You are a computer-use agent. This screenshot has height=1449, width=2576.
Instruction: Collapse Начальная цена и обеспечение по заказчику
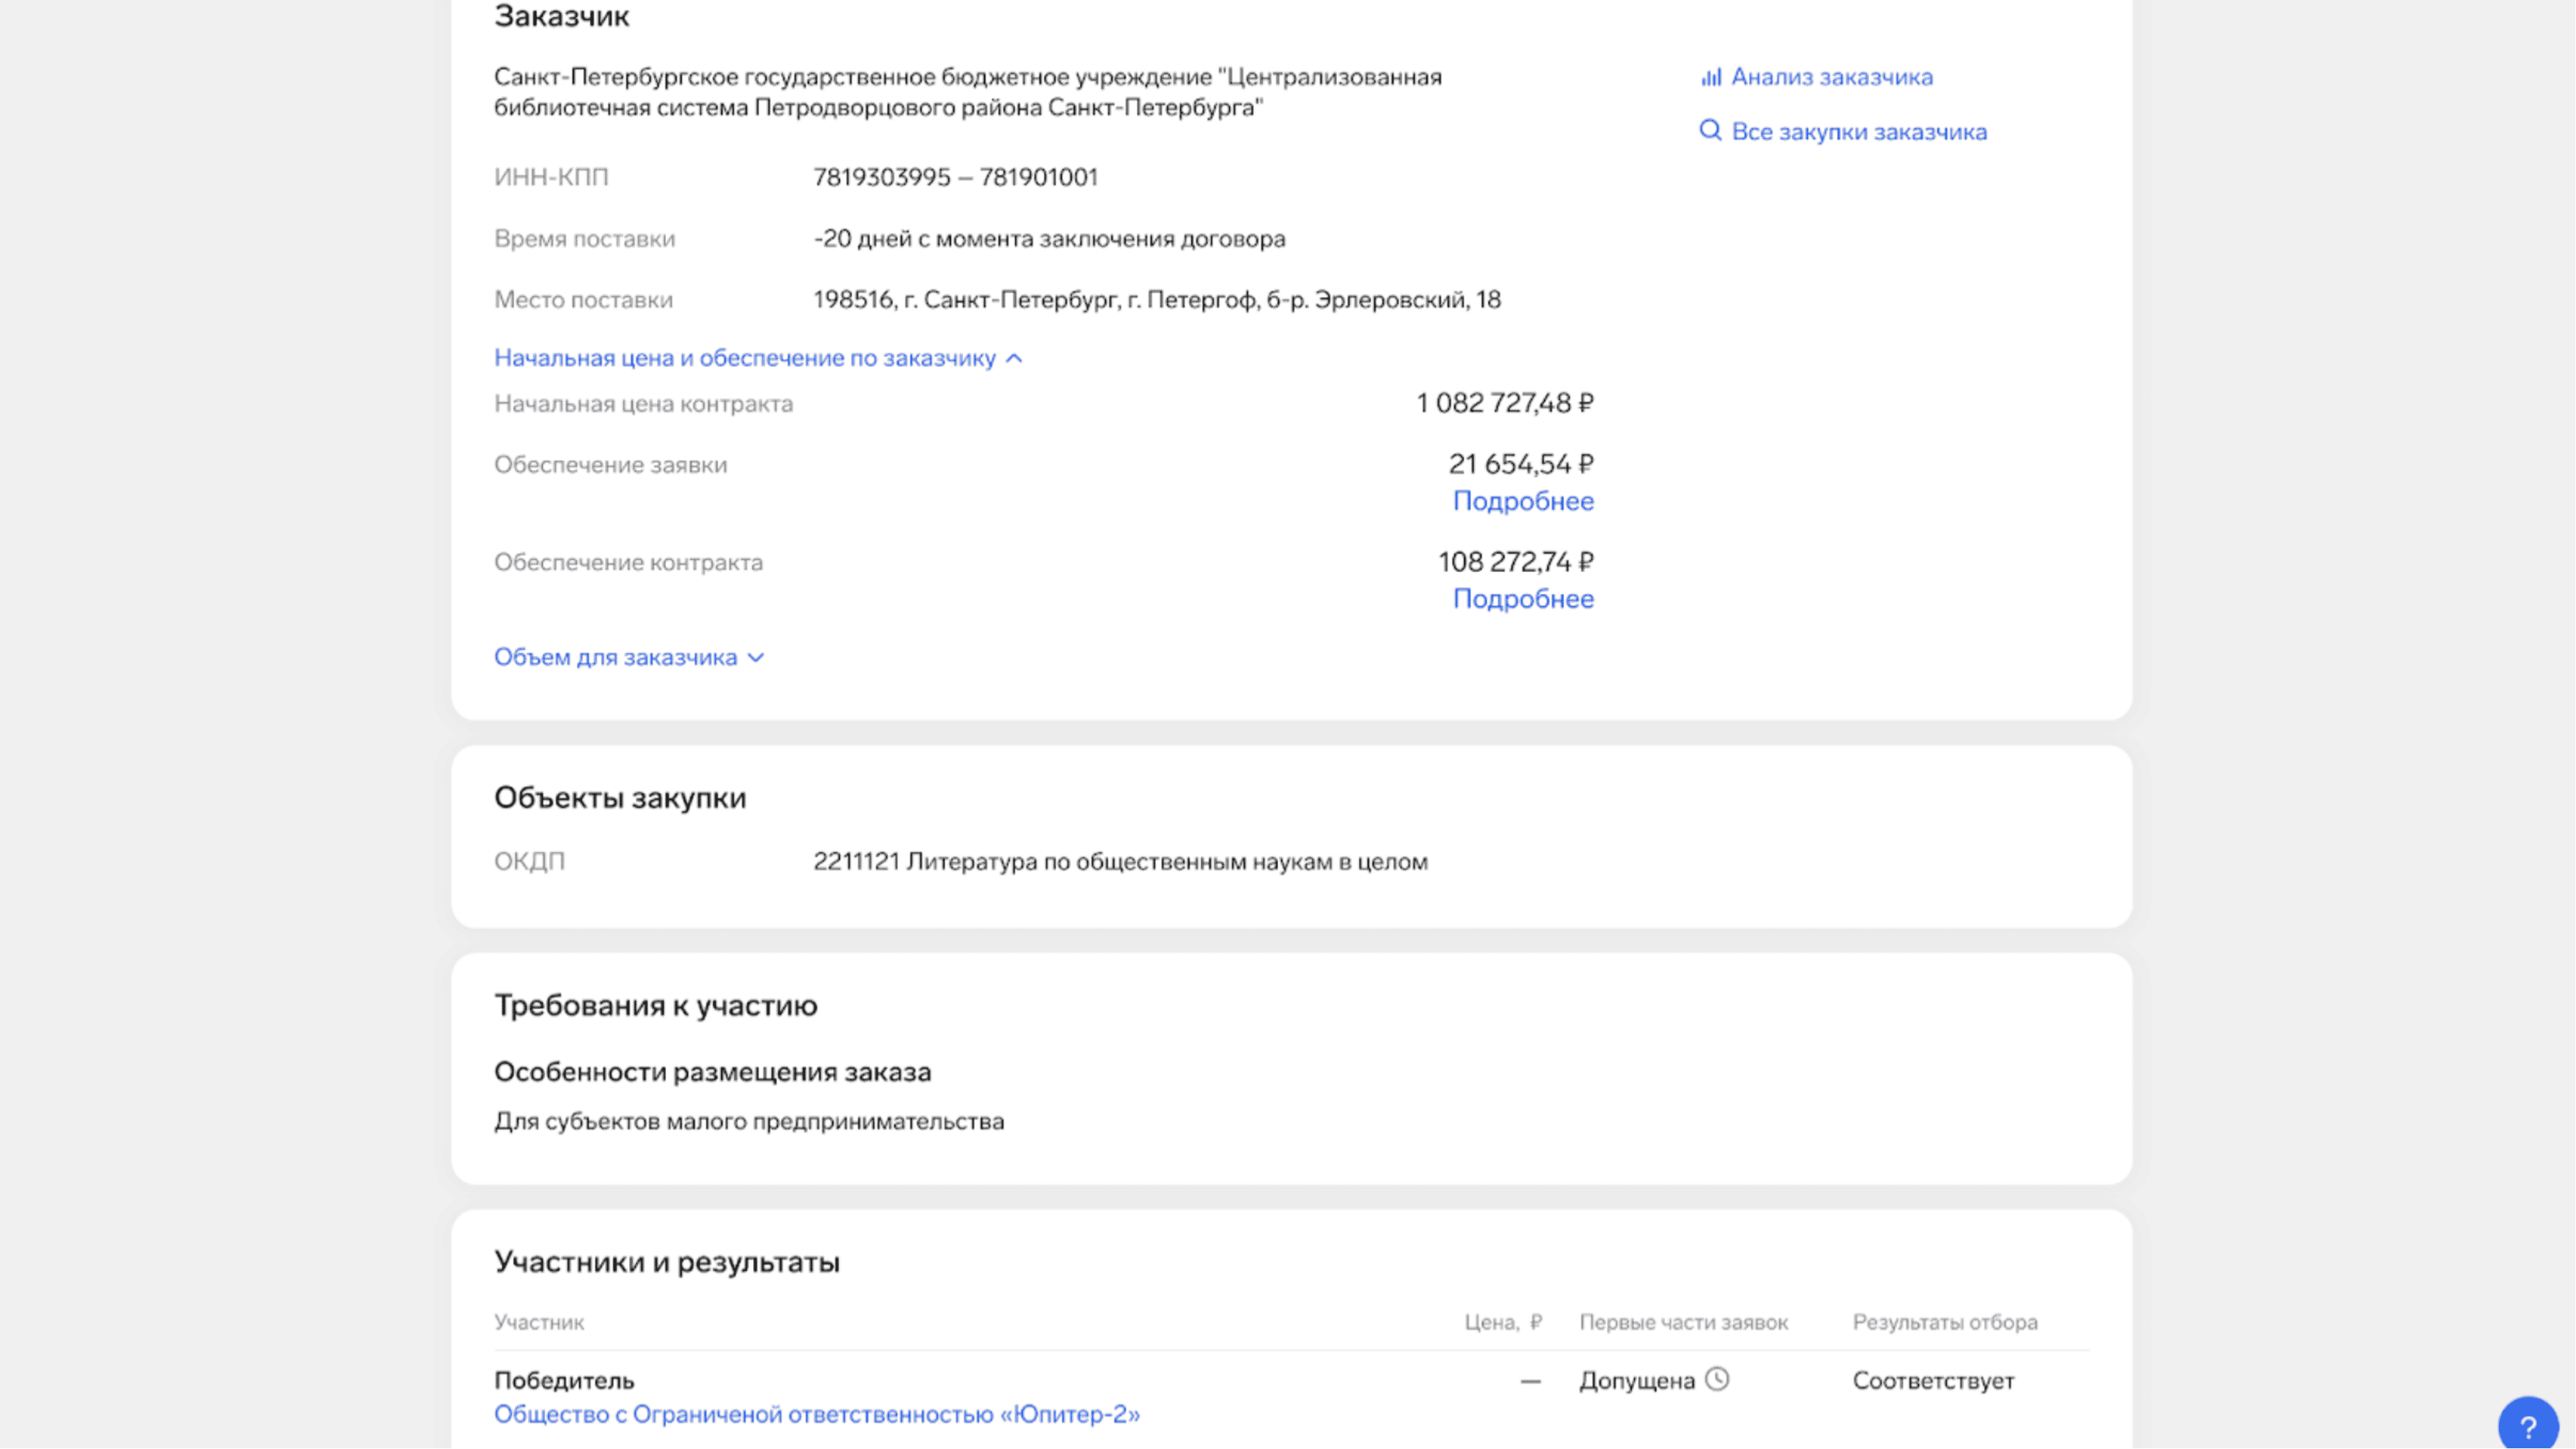coord(758,358)
